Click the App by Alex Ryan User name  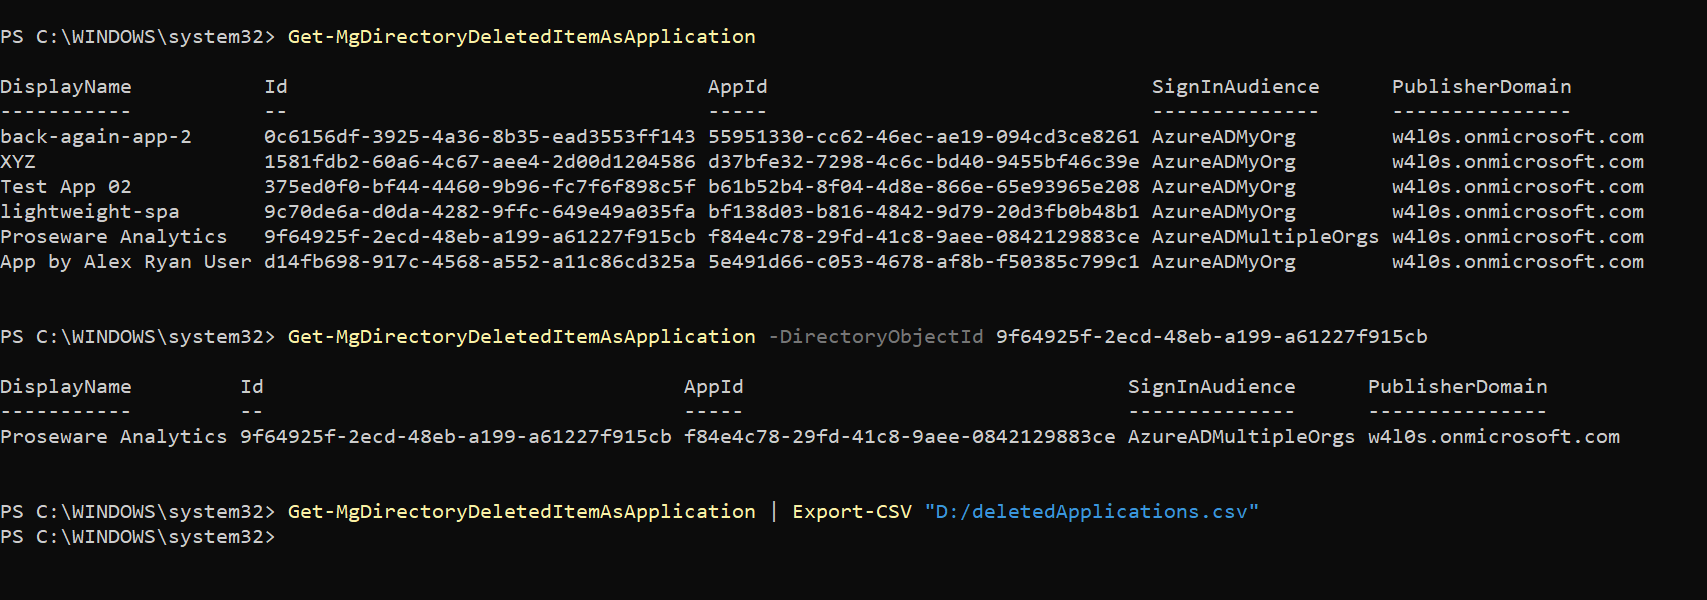(x=126, y=262)
